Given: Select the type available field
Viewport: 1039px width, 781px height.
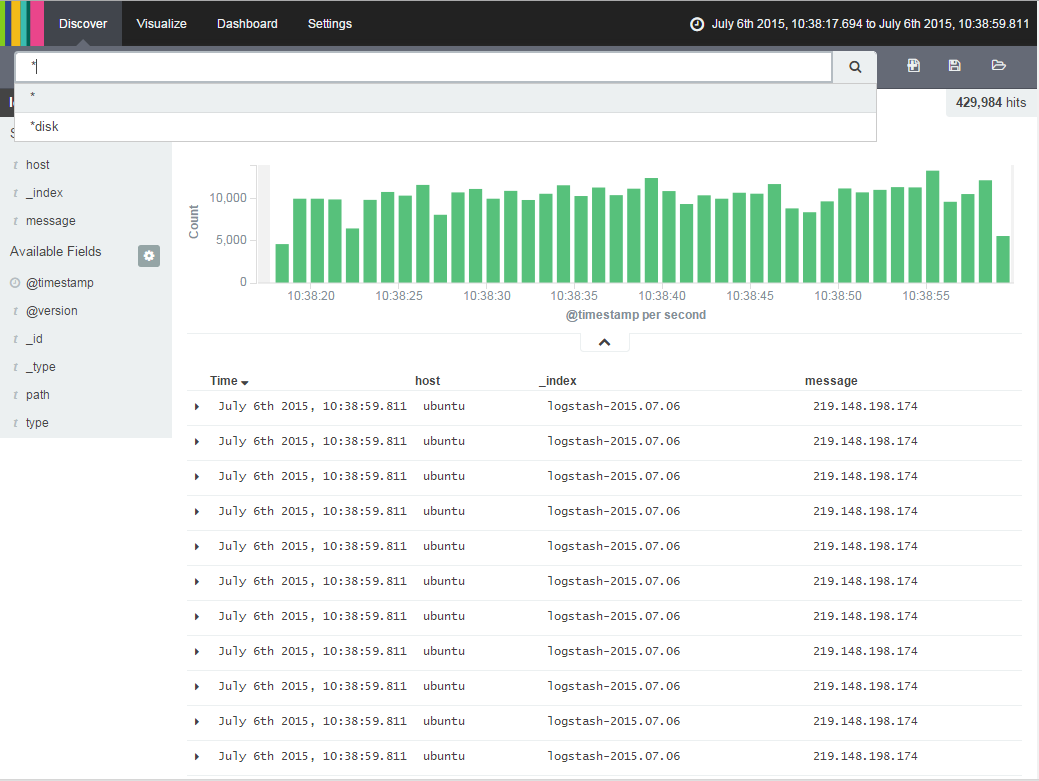Looking at the screenshot, I should 37,423.
